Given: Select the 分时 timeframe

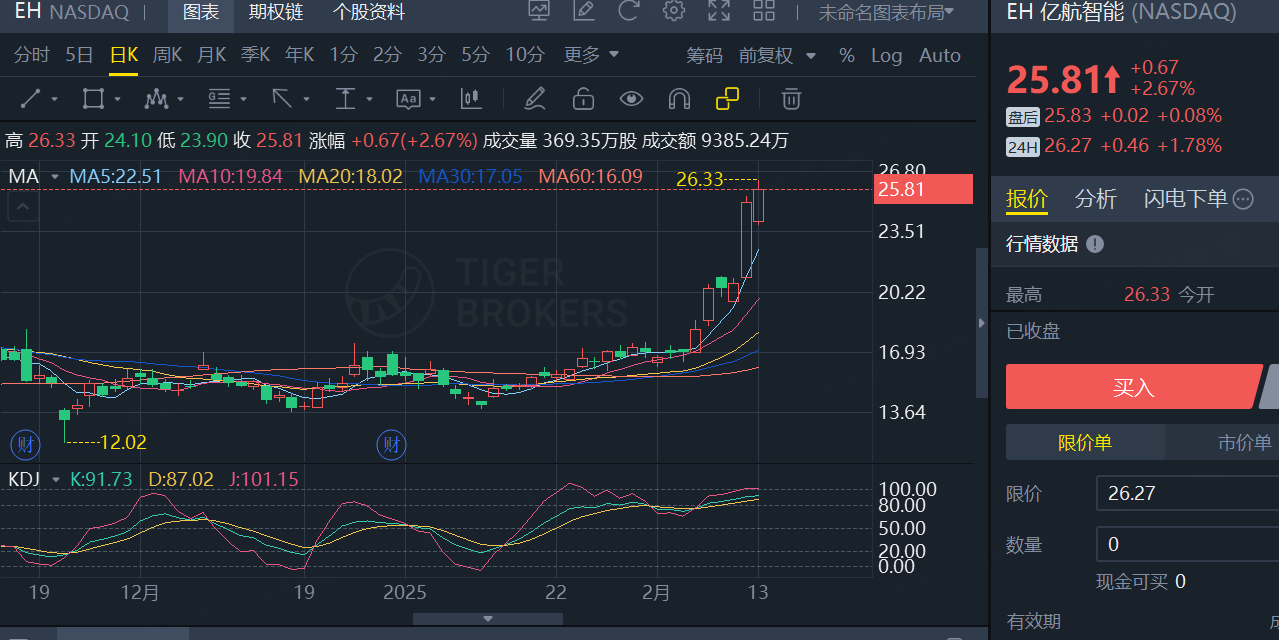Looking at the screenshot, I should [x=32, y=55].
